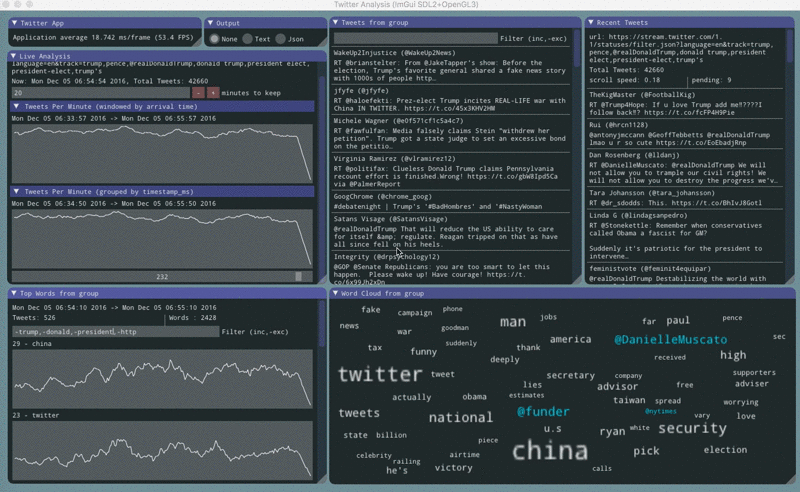The width and height of the screenshot is (800, 492).
Task: Click the word china in word cloud
Action: point(550,451)
